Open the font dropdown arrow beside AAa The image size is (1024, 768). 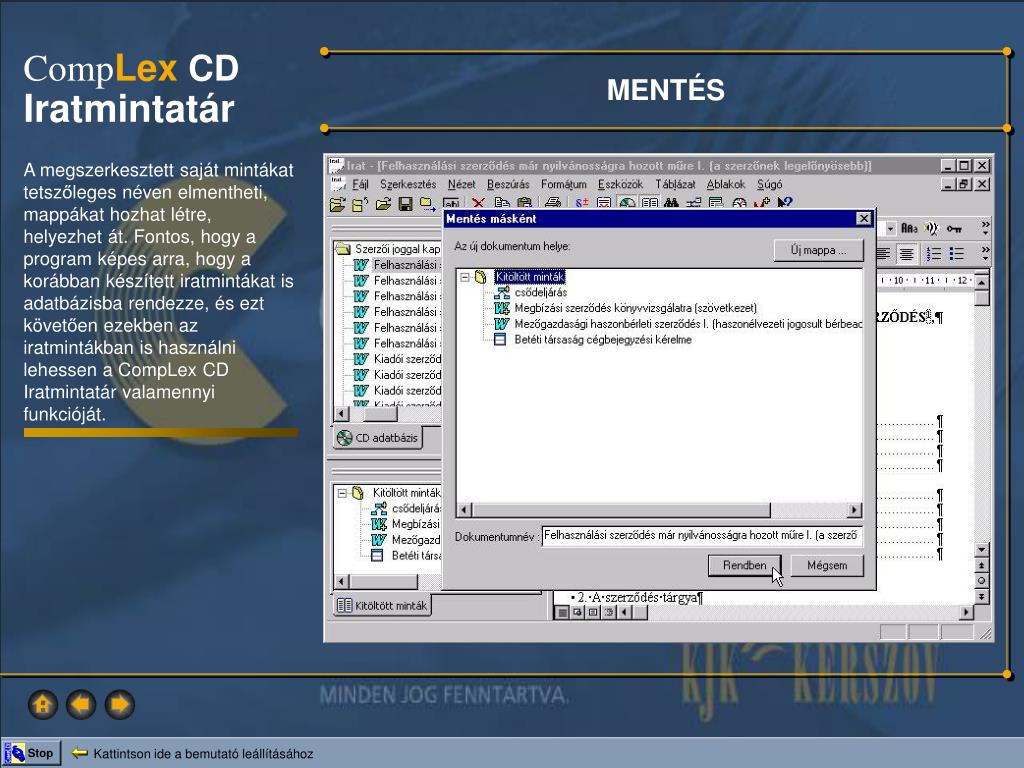click(890, 229)
